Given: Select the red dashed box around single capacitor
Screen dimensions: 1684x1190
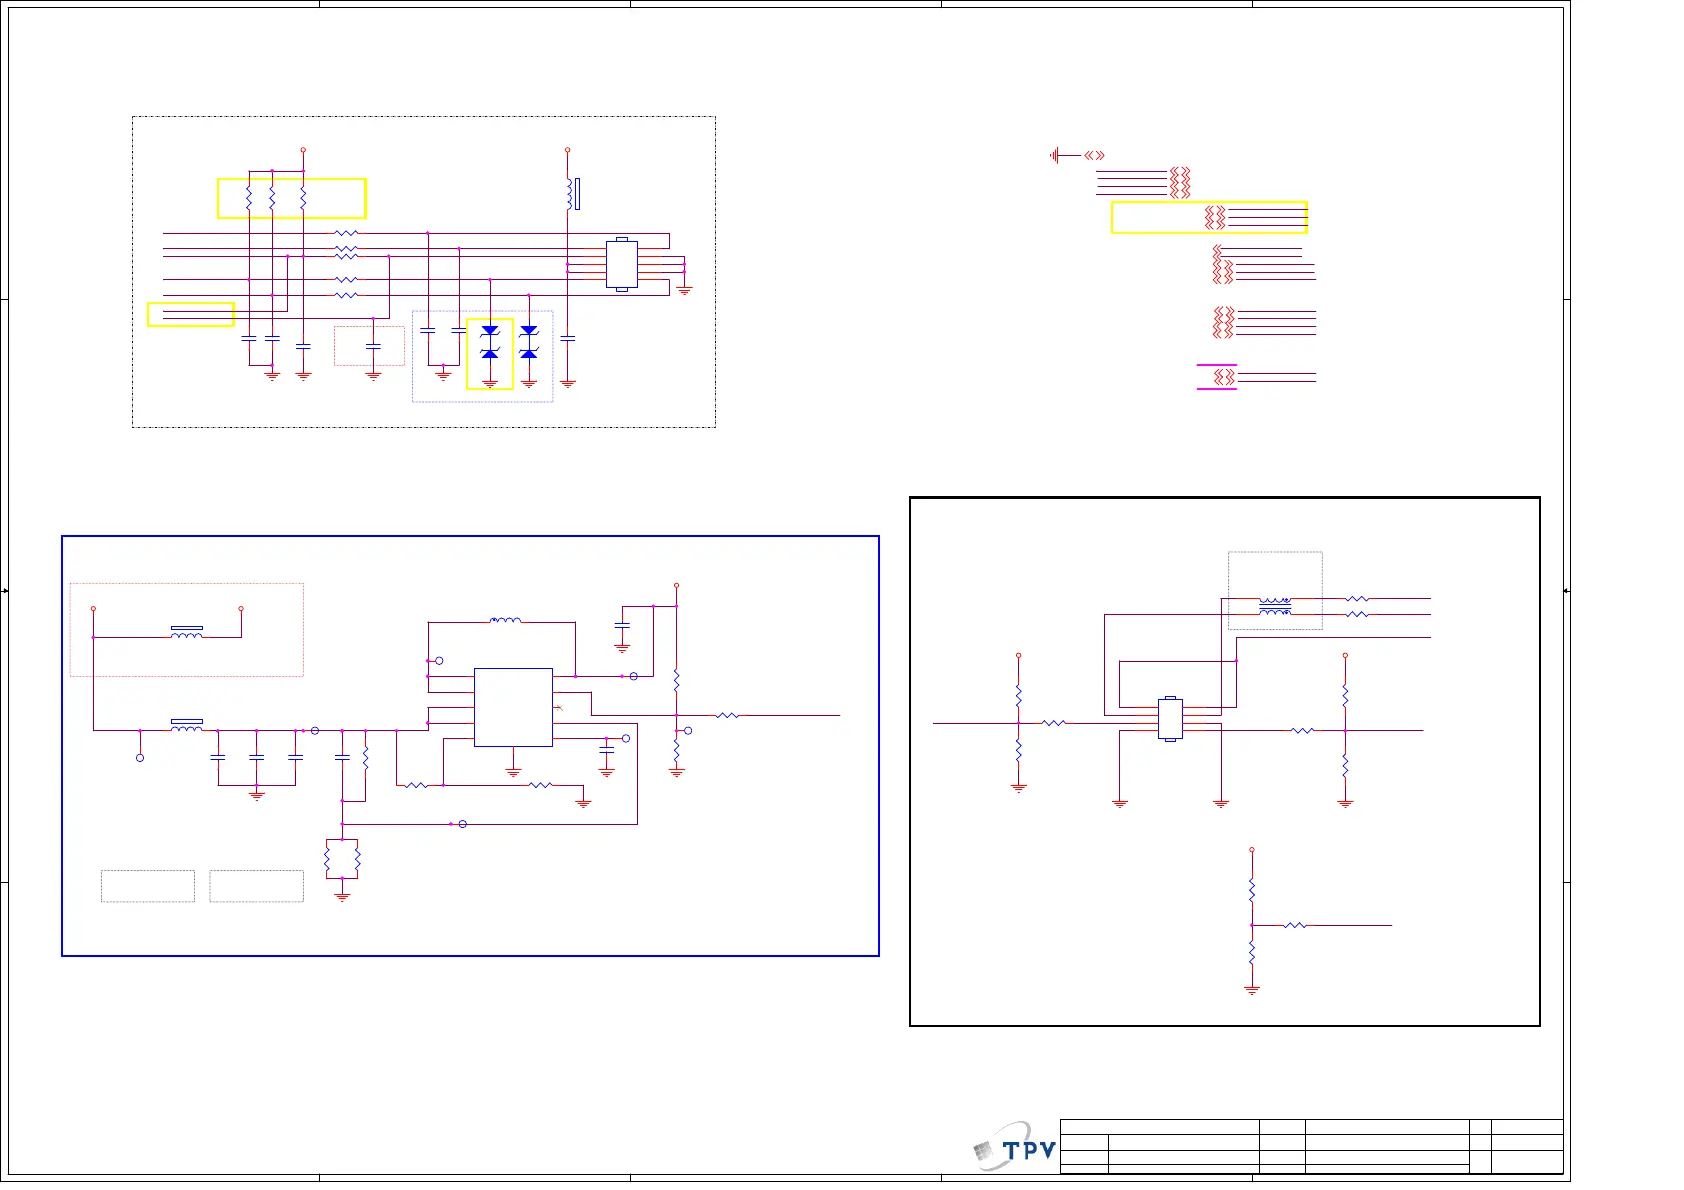Looking at the screenshot, I should 369,346.
